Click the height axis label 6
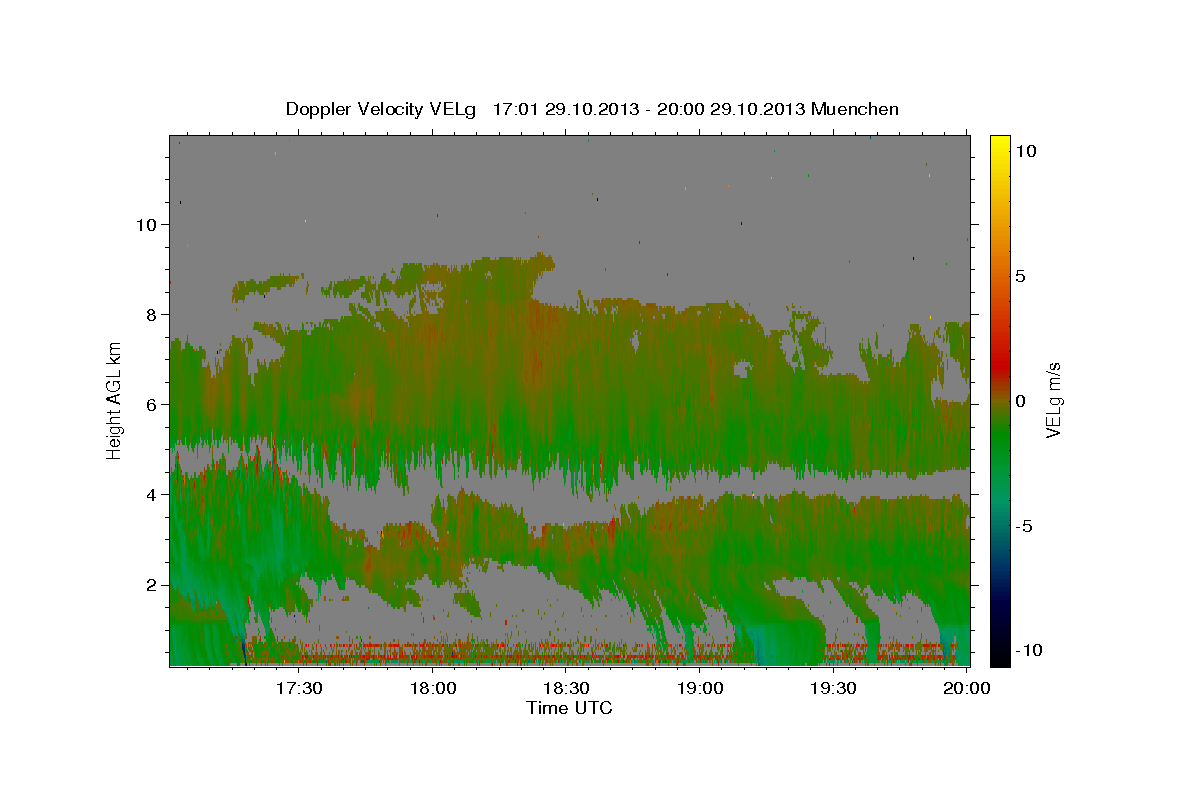Image resolution: width=1200 pixels, height=800 pixels. click(x=151, y=405)
